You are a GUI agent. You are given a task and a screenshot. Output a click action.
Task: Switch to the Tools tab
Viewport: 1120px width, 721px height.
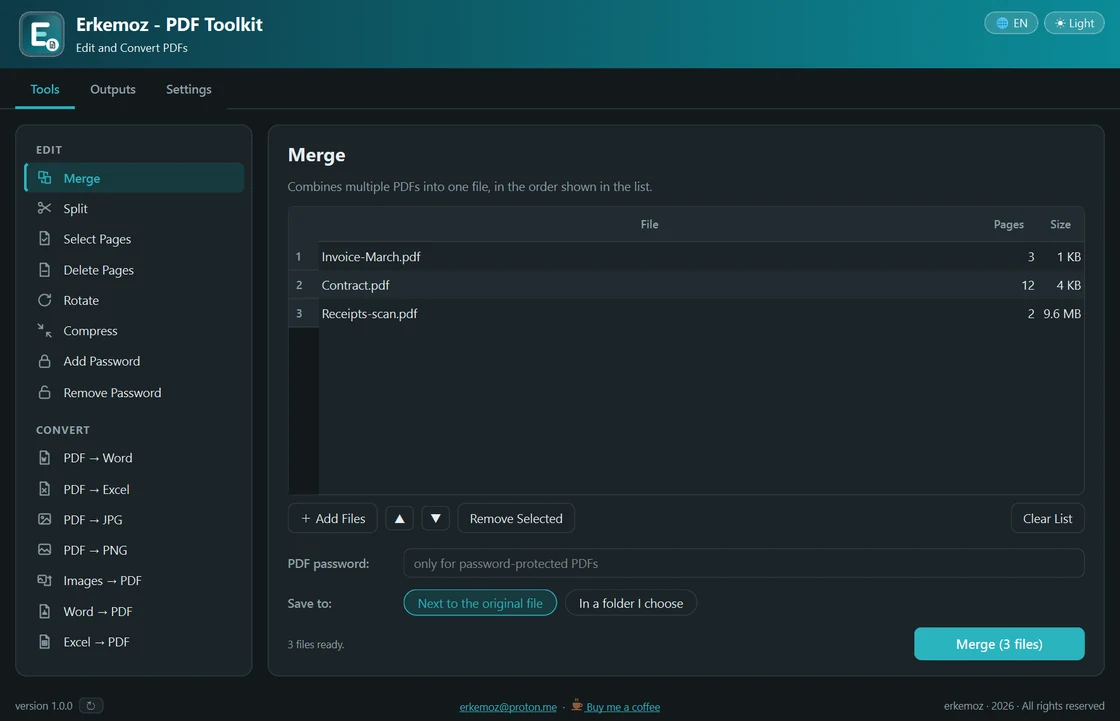[x=45, y=89]
